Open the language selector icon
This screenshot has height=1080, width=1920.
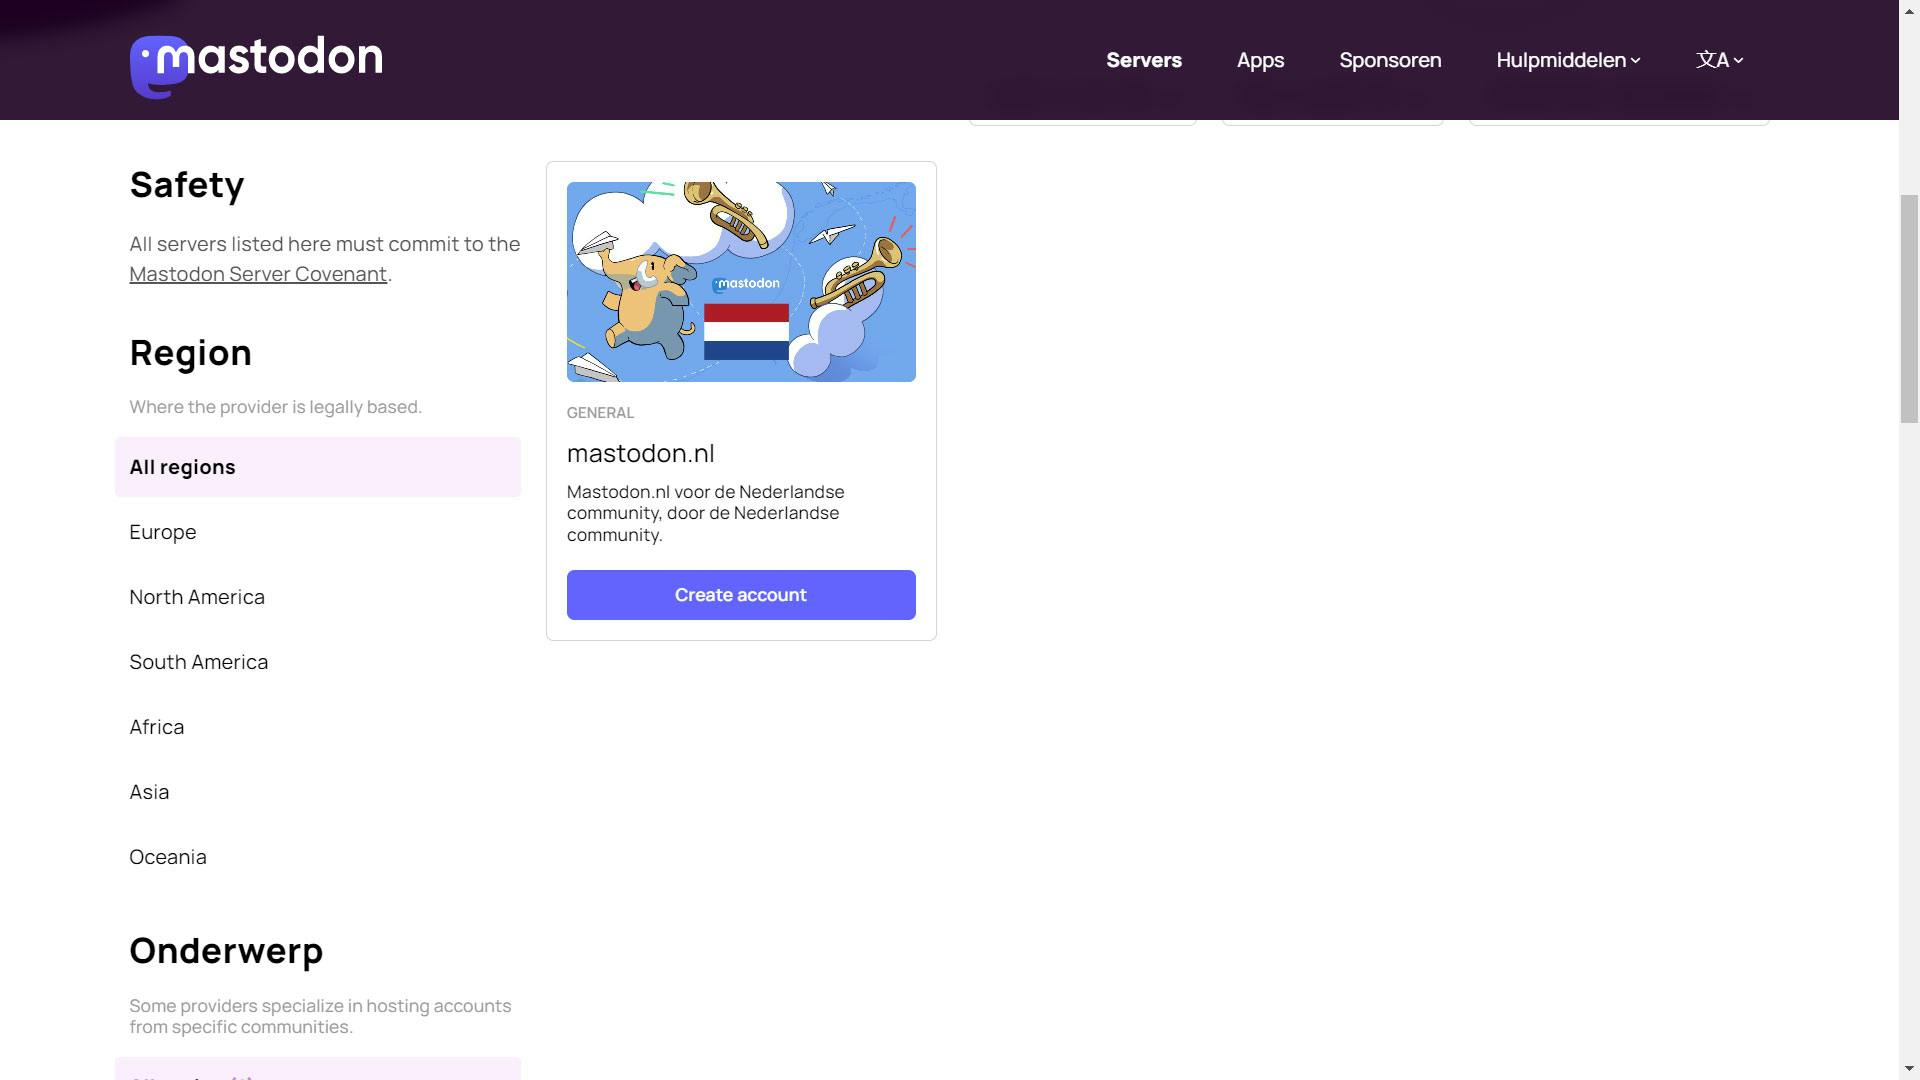pos(1712,60)
